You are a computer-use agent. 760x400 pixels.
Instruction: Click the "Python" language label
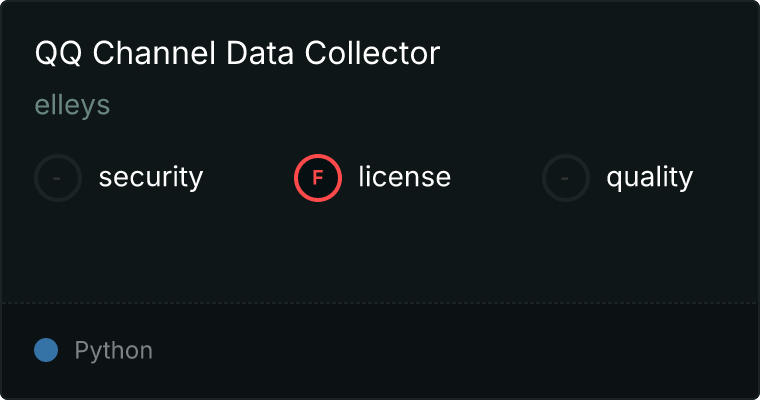(x=113, y=351)
